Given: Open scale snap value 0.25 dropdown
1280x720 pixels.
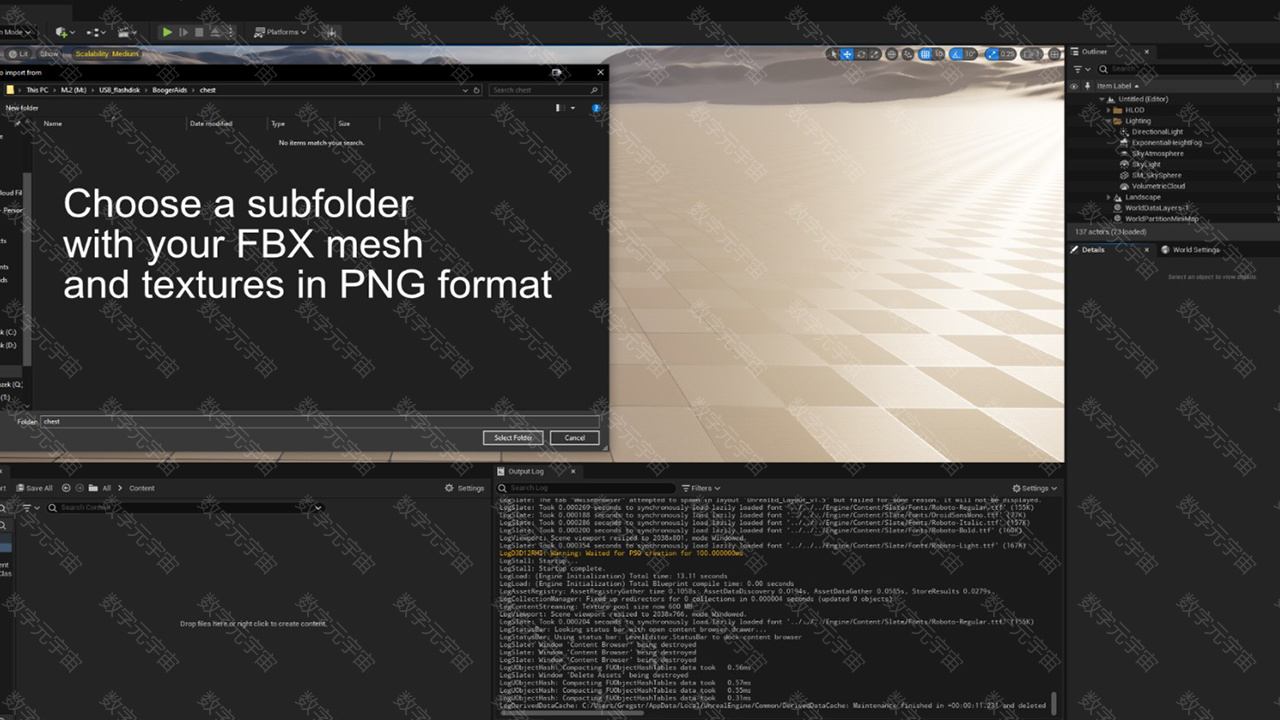Looking at the screenshot, I should [x=1007, y=54].
